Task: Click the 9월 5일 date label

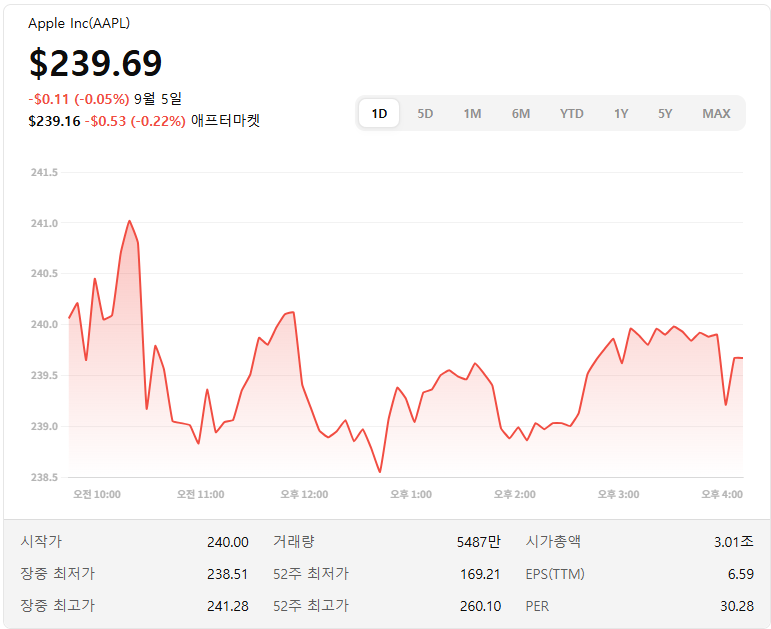Action: coord(158,99)
